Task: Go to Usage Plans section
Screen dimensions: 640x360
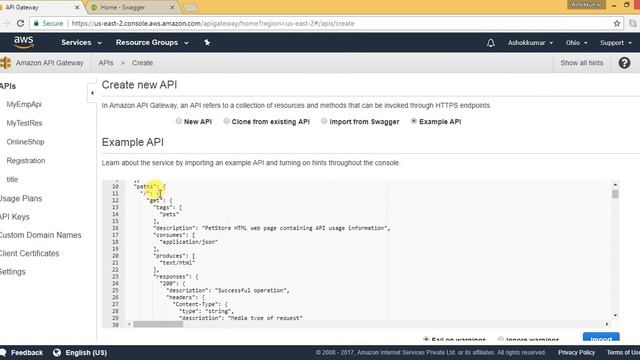Action: (21, 199)
